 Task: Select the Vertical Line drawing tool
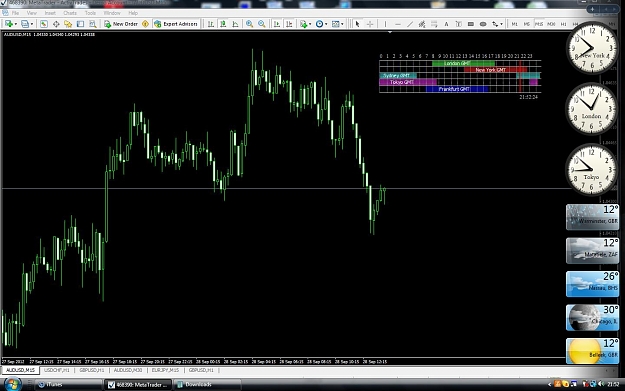tap(385, 24)
